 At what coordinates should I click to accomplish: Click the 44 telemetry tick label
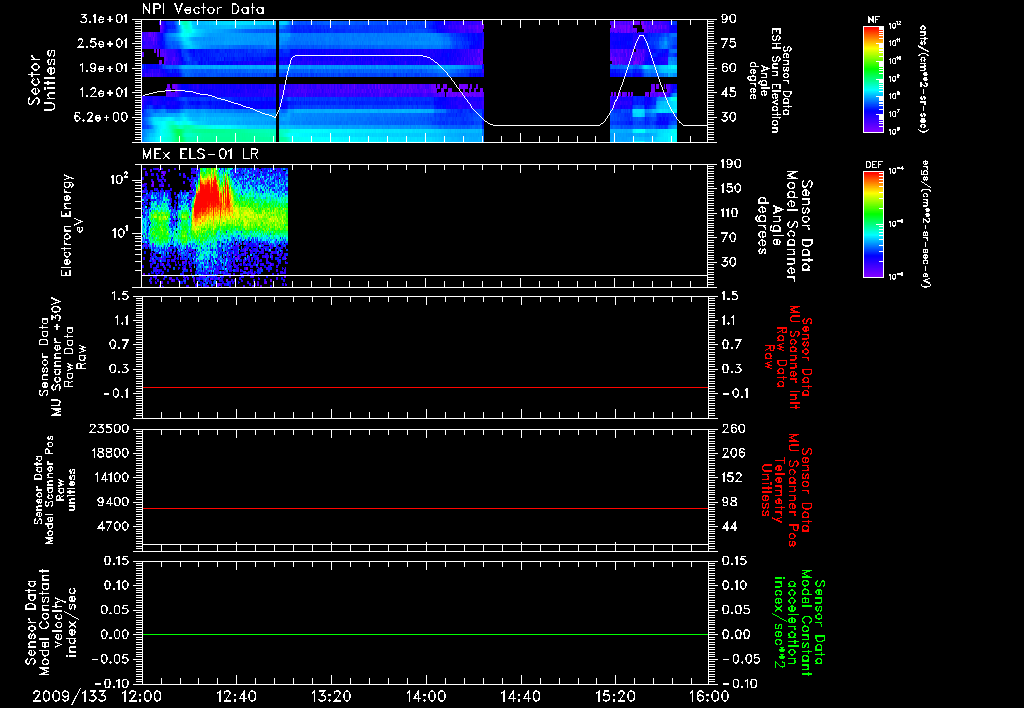[729, 526]
